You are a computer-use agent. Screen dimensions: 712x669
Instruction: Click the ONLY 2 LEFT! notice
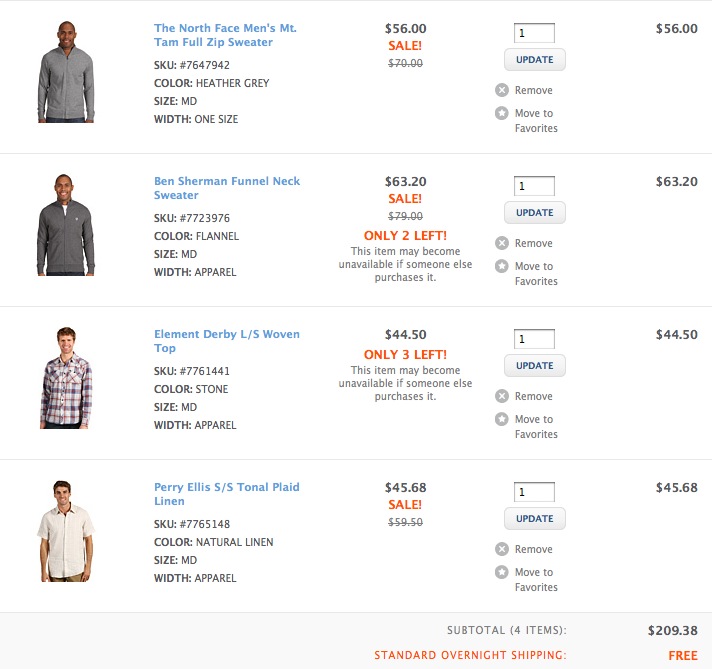coord(405,235)
